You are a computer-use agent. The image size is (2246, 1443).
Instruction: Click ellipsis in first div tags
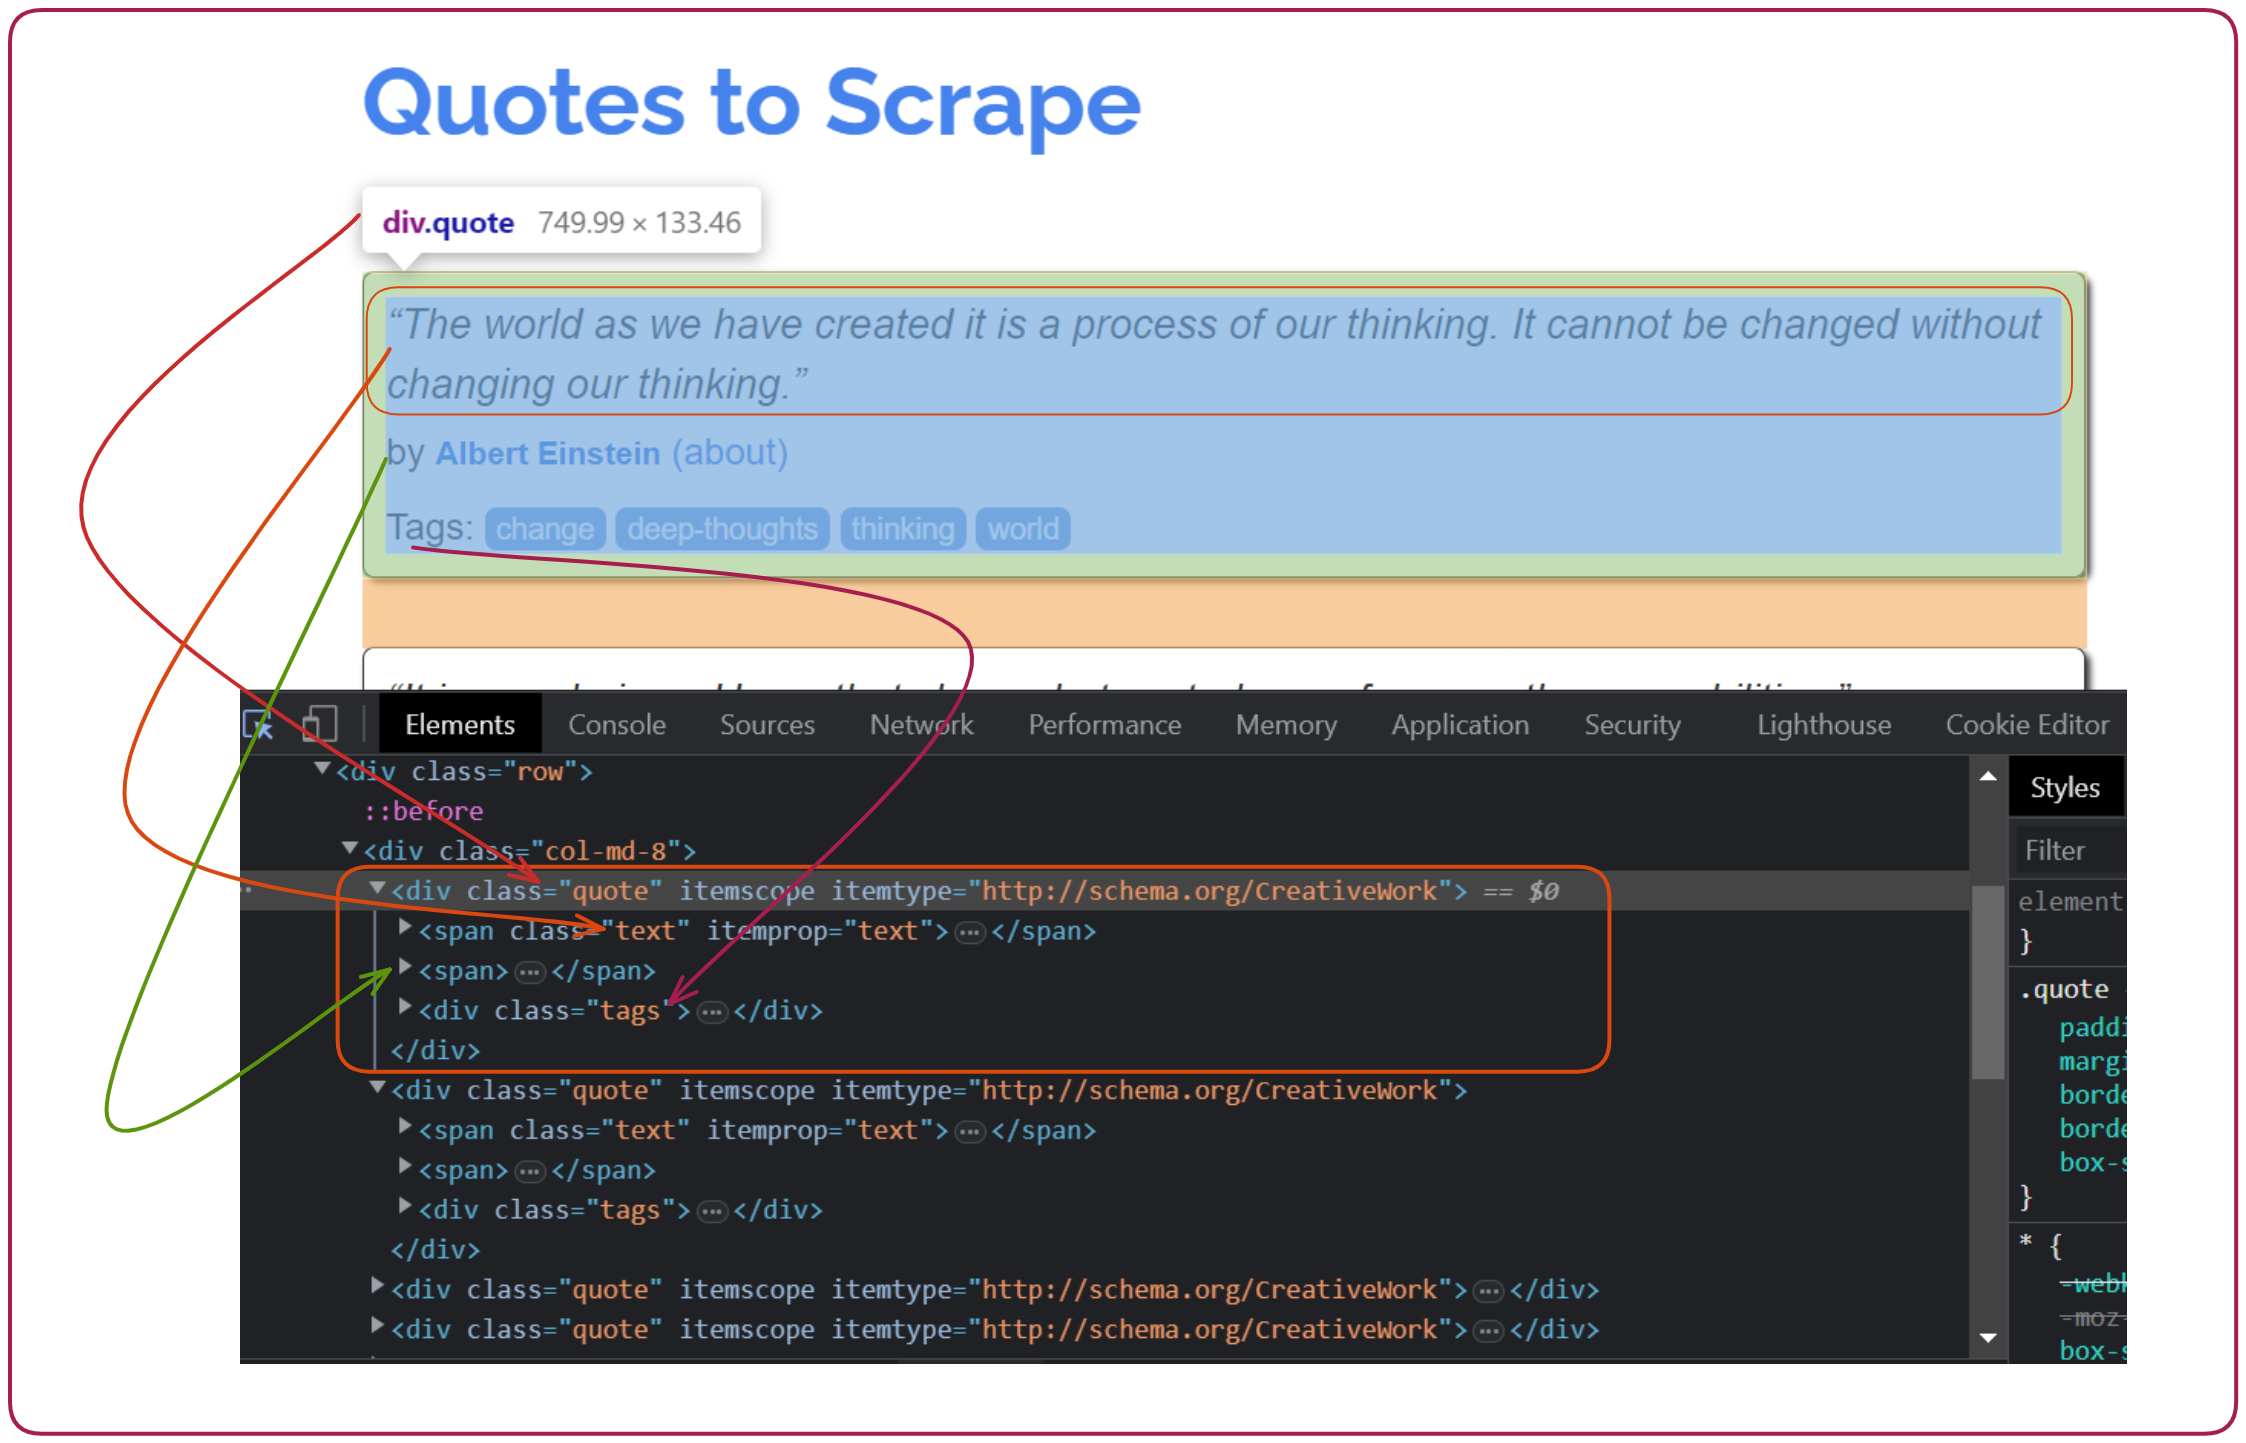point(712,1013)
